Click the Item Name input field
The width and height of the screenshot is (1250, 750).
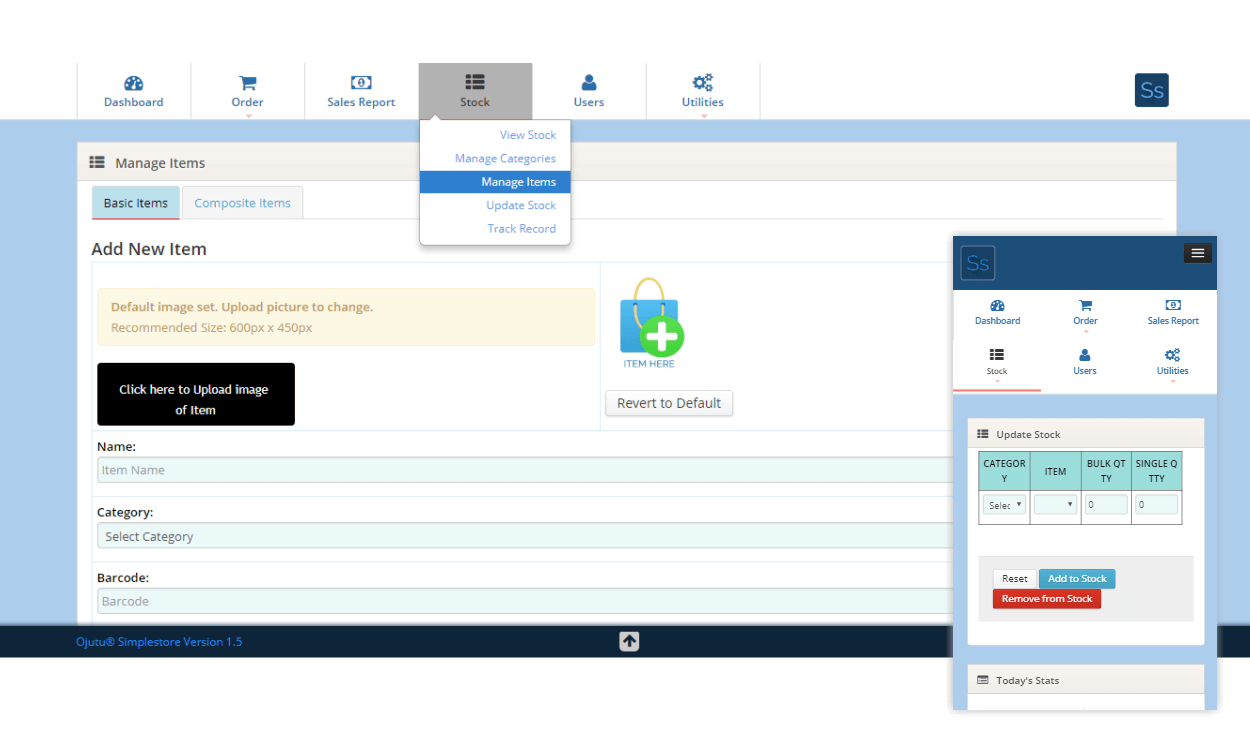(x=525, y=470)
